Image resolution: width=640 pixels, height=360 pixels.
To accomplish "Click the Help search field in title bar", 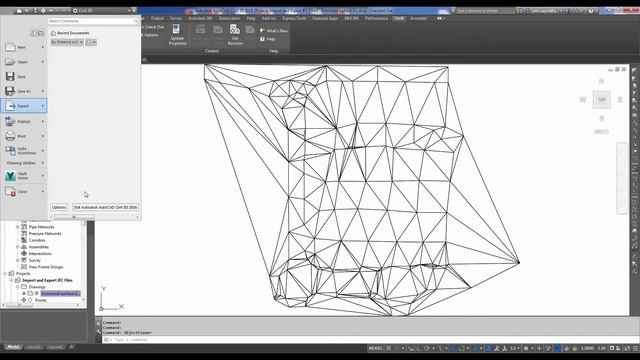I will click(485, 11).
